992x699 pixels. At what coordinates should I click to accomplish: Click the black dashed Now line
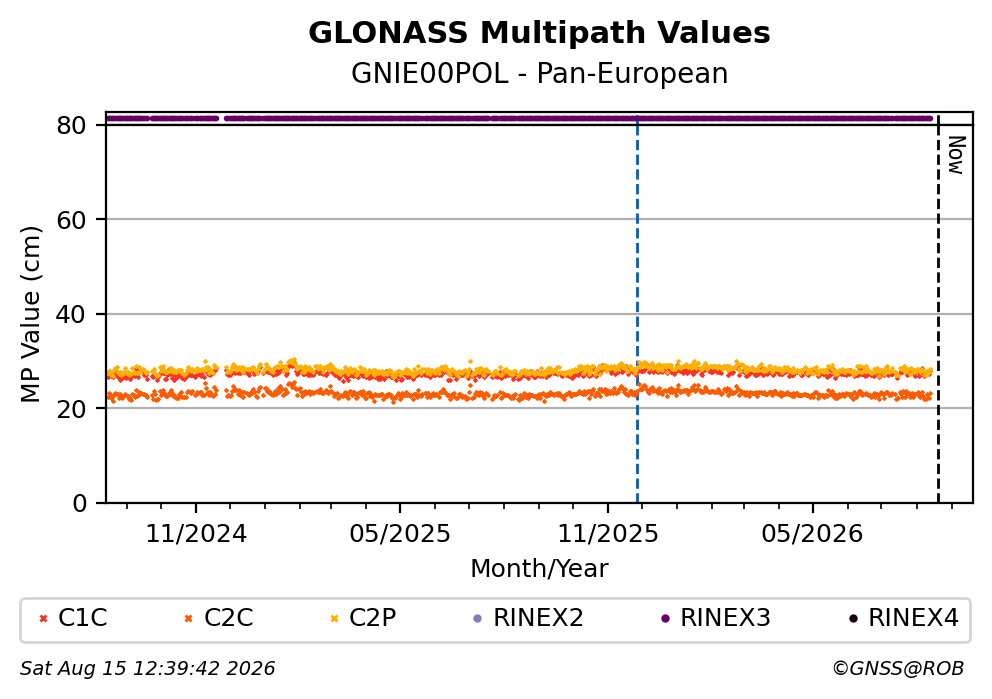click(x=938, y=309)
